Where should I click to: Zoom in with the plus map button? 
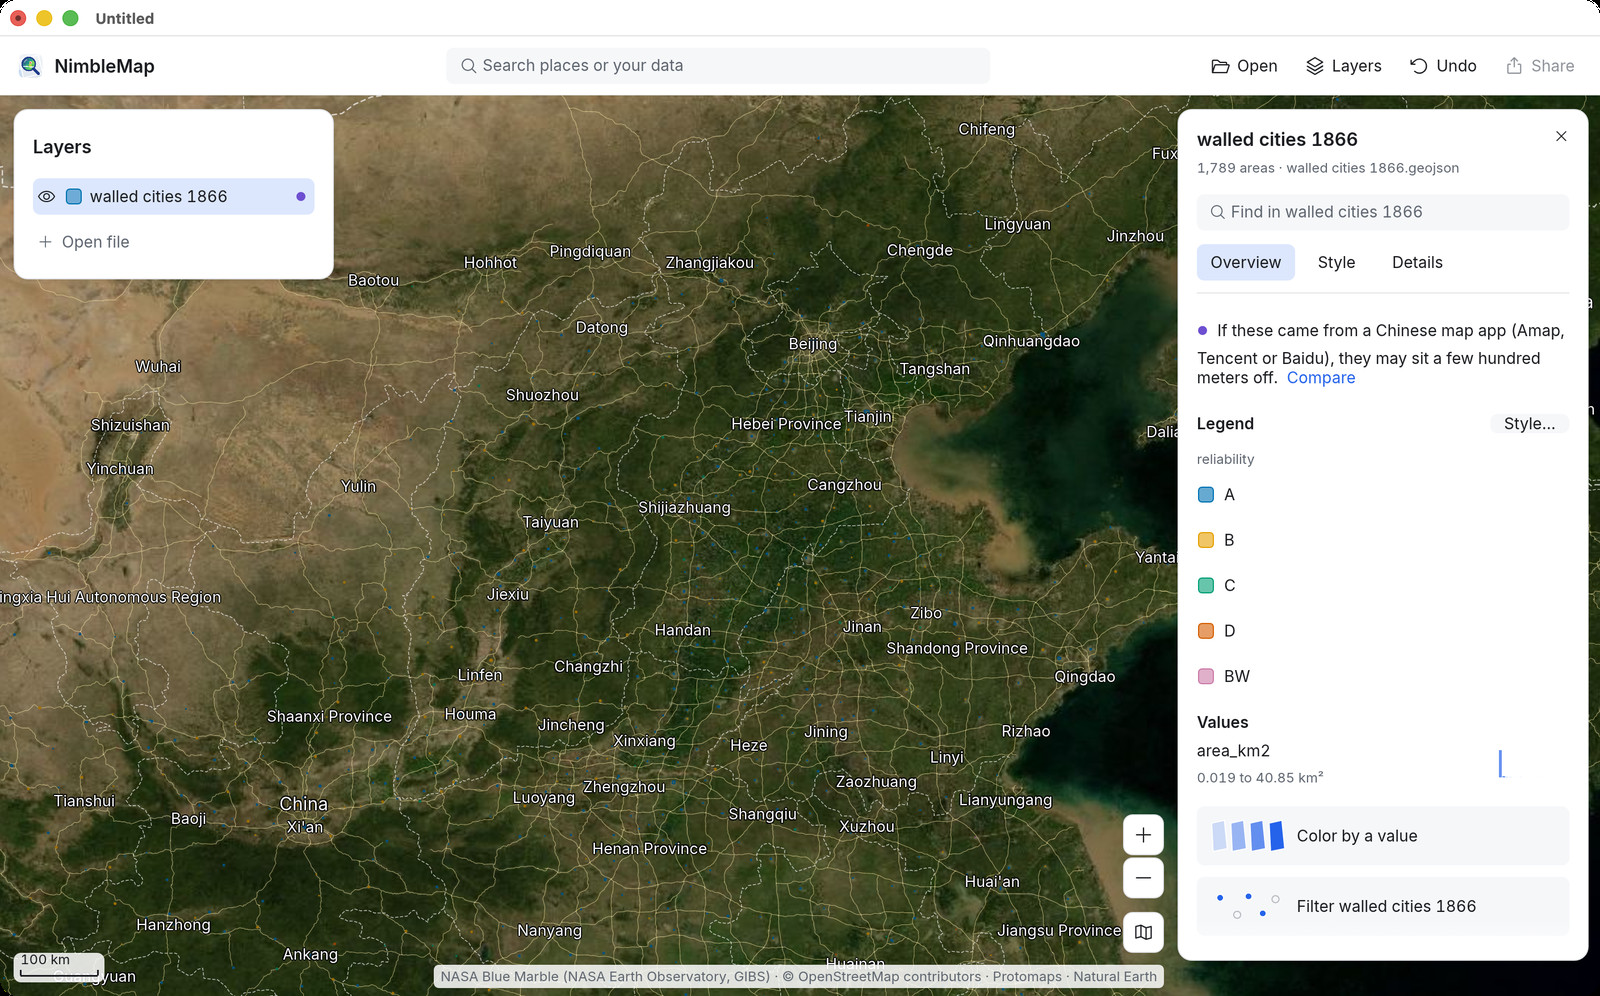click(x=1143, y=835)
